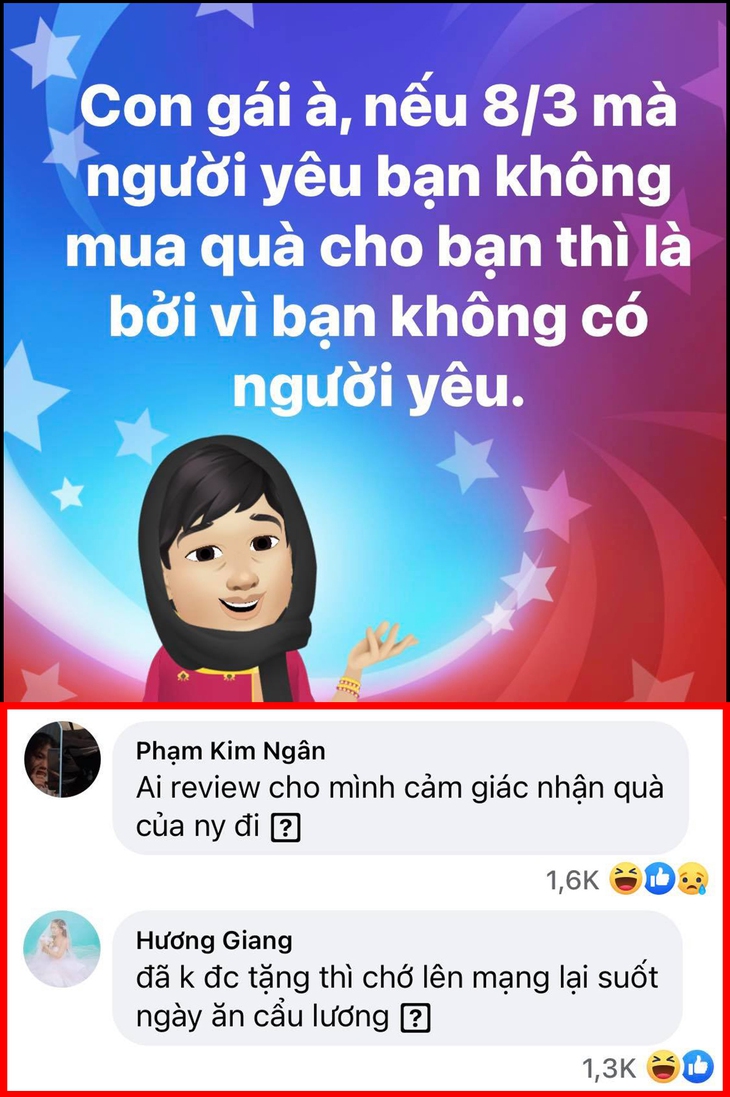Click the missing emoji box in Hương Giang's comment
This screenshot has height=1097, width=730.
415,1018
